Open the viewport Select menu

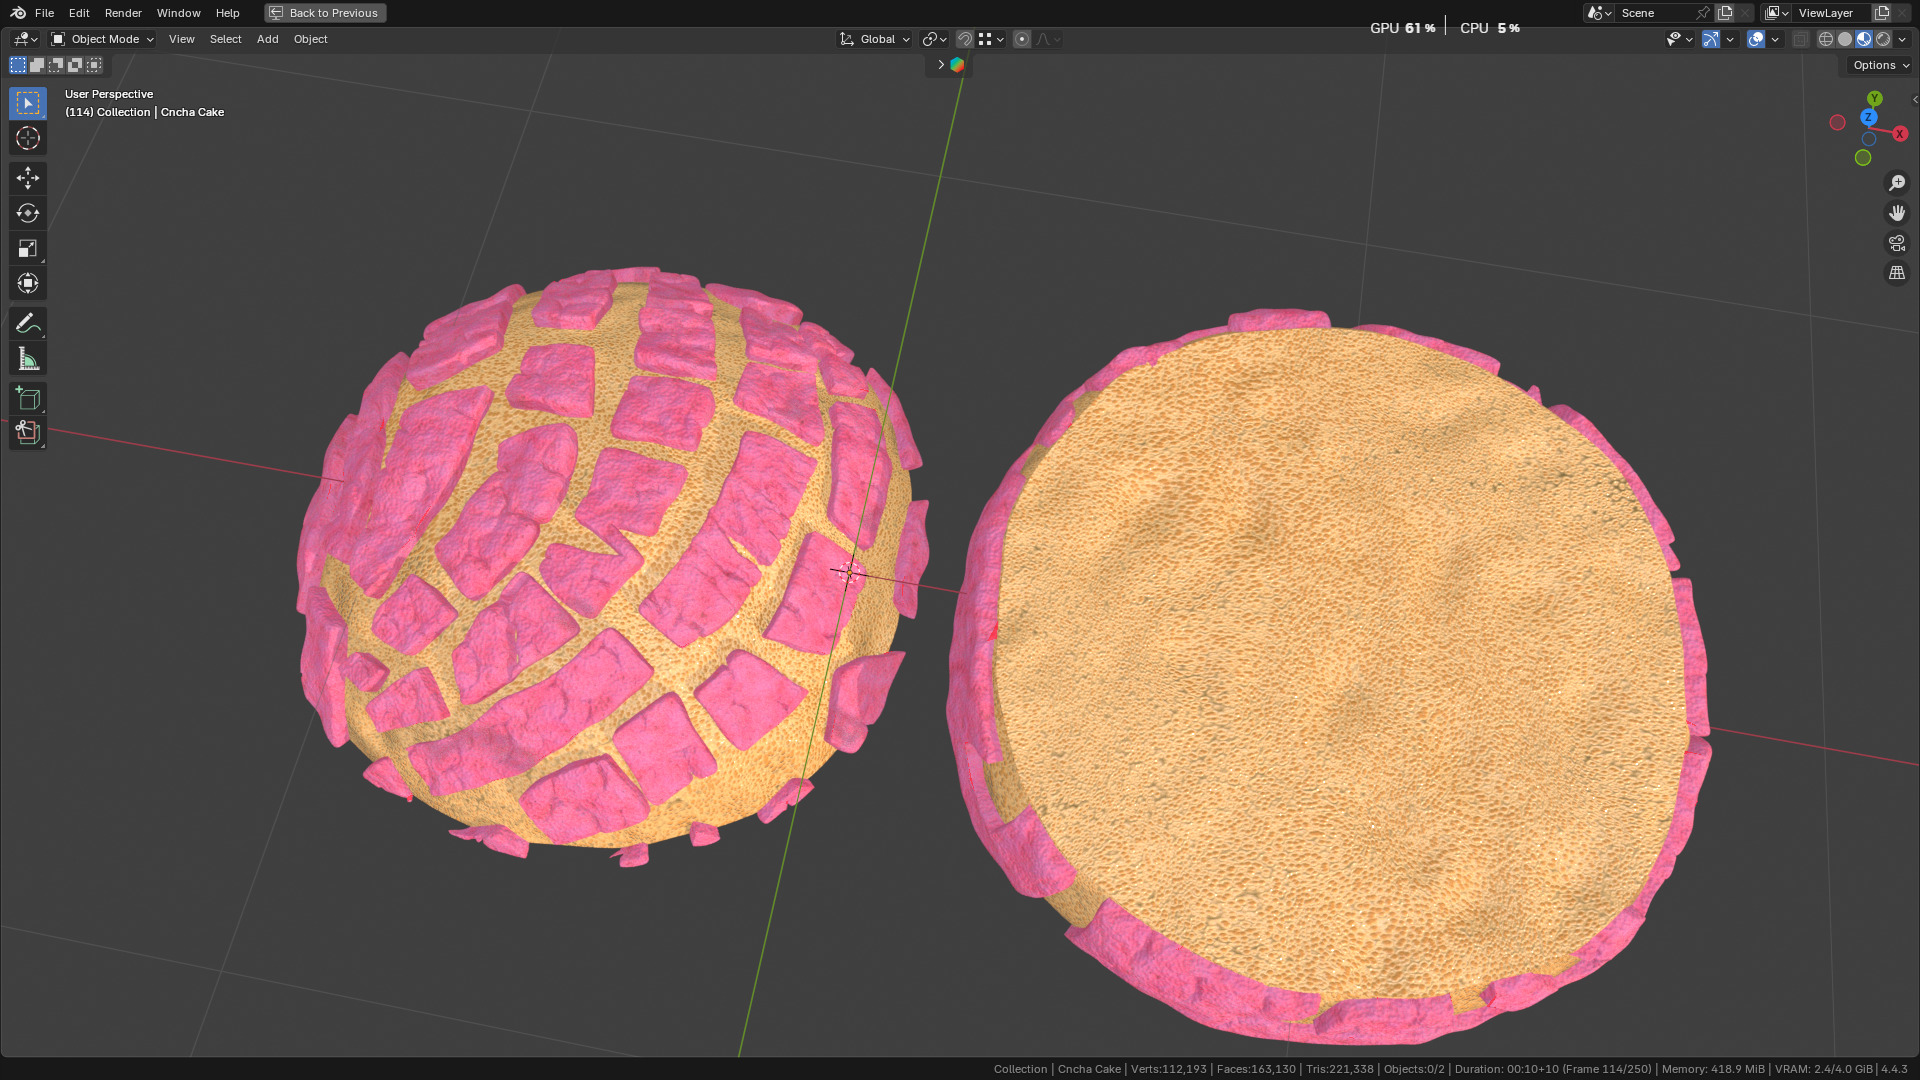point(225,39)
